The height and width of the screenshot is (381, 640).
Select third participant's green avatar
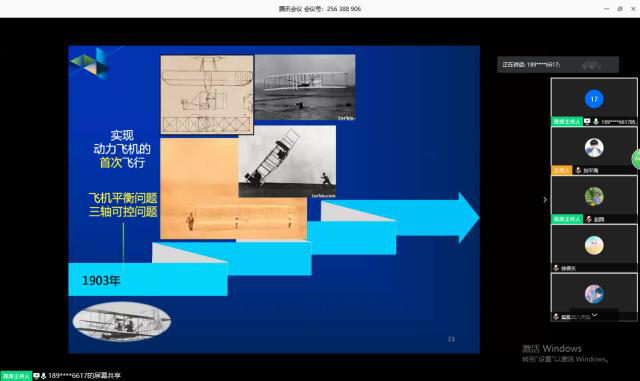[594, 196]
